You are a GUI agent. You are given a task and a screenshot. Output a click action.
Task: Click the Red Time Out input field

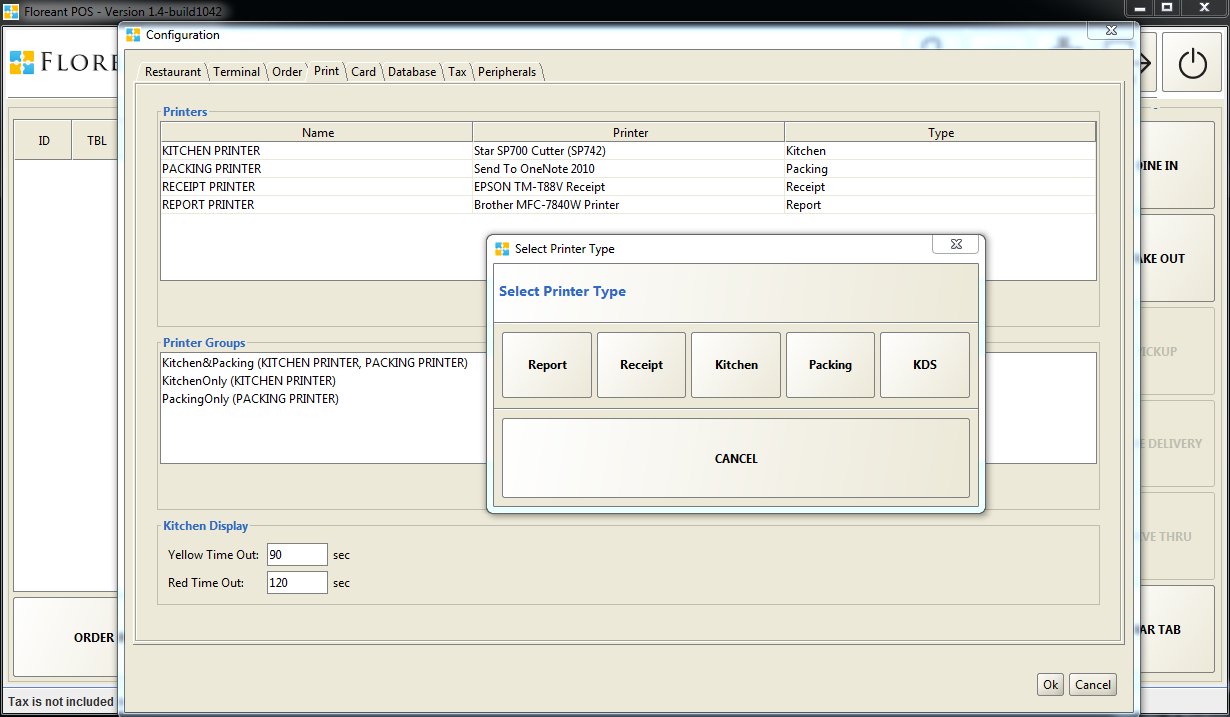pos(296,582)
